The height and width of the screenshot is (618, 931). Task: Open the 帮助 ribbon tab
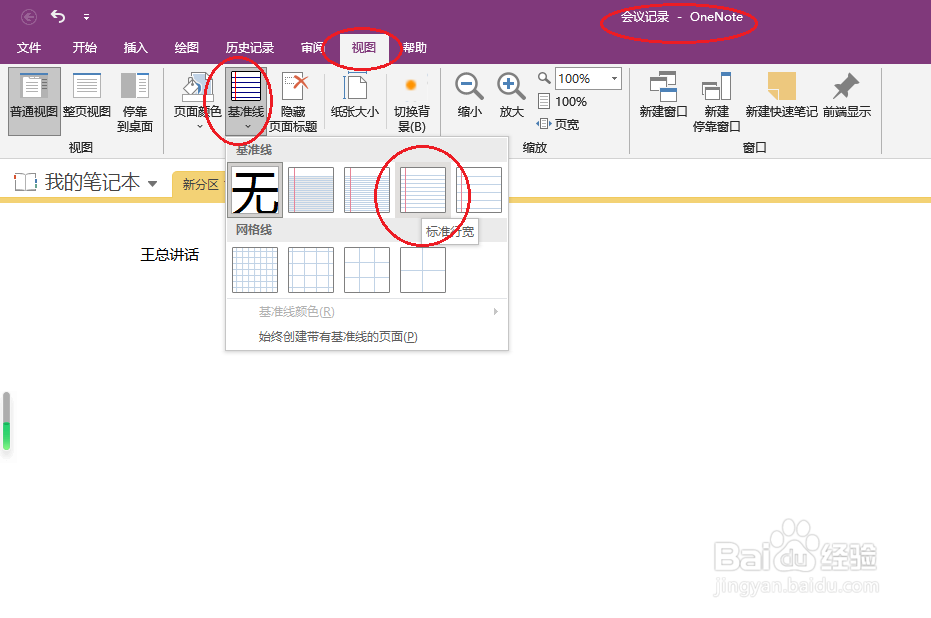(x=414, y=47)
